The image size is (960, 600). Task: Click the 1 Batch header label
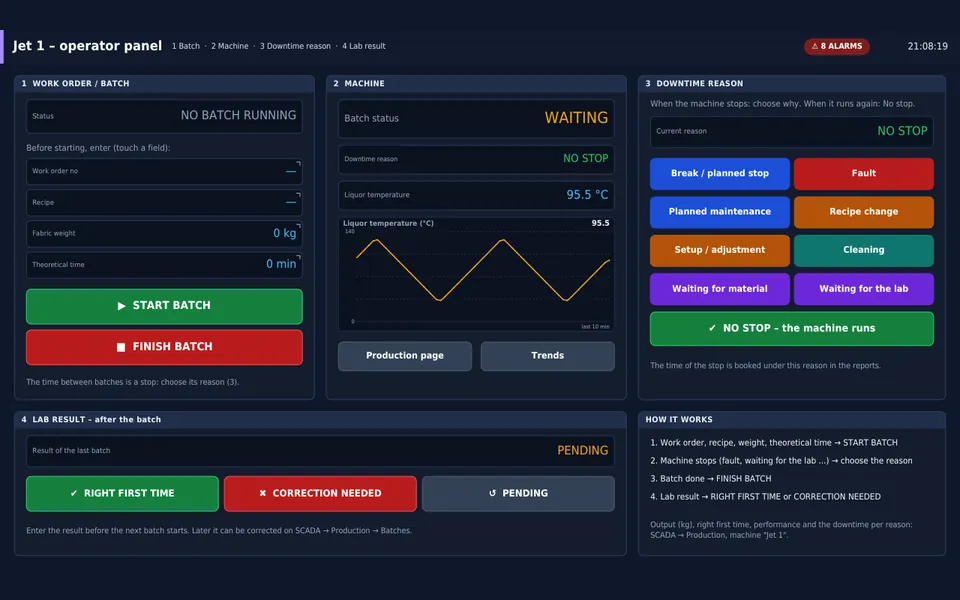pos(186,47)
